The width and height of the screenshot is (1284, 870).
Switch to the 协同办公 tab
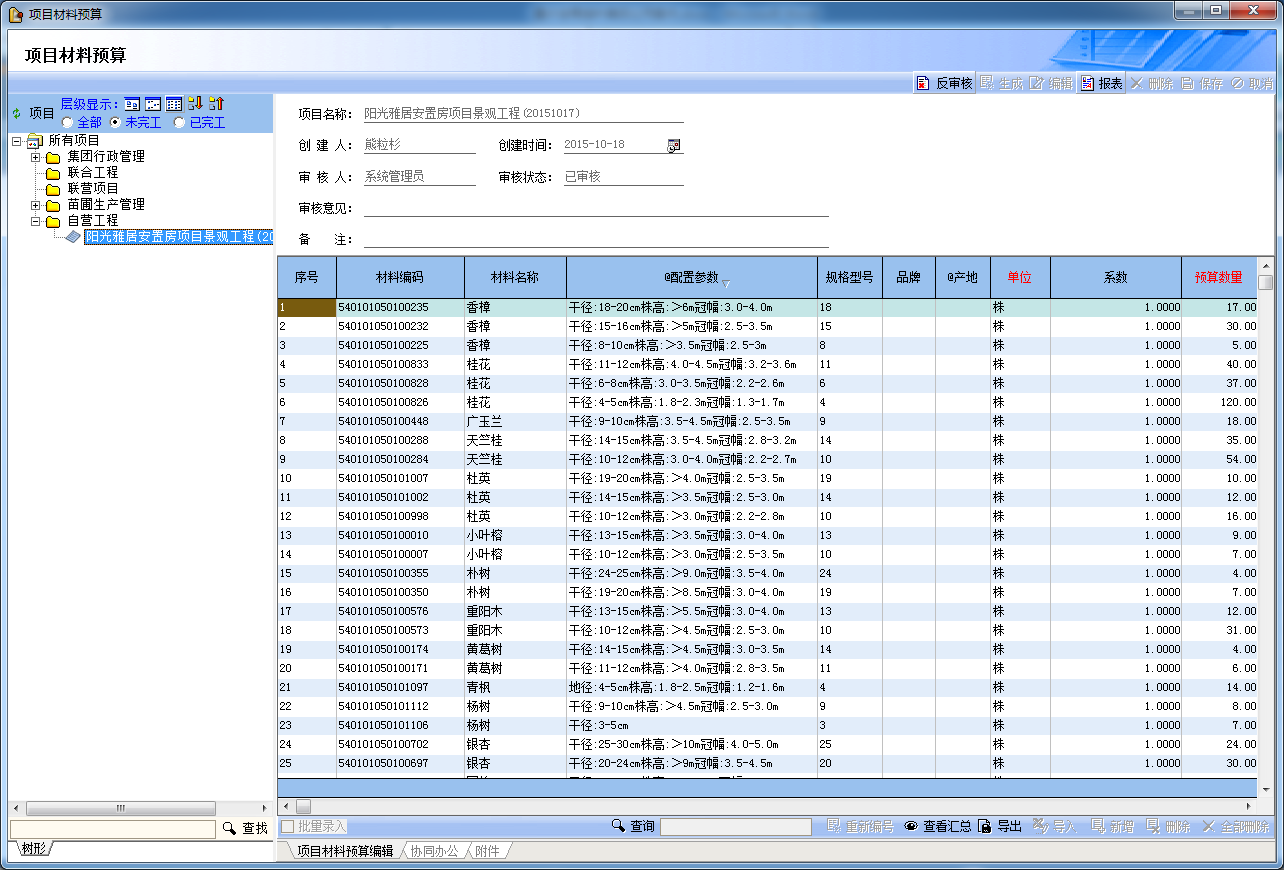433,851
